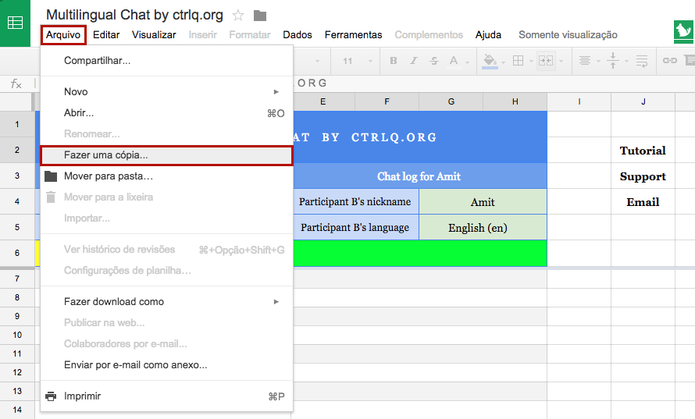Open the text color tool
695x419 pixels.
[453, 61]
